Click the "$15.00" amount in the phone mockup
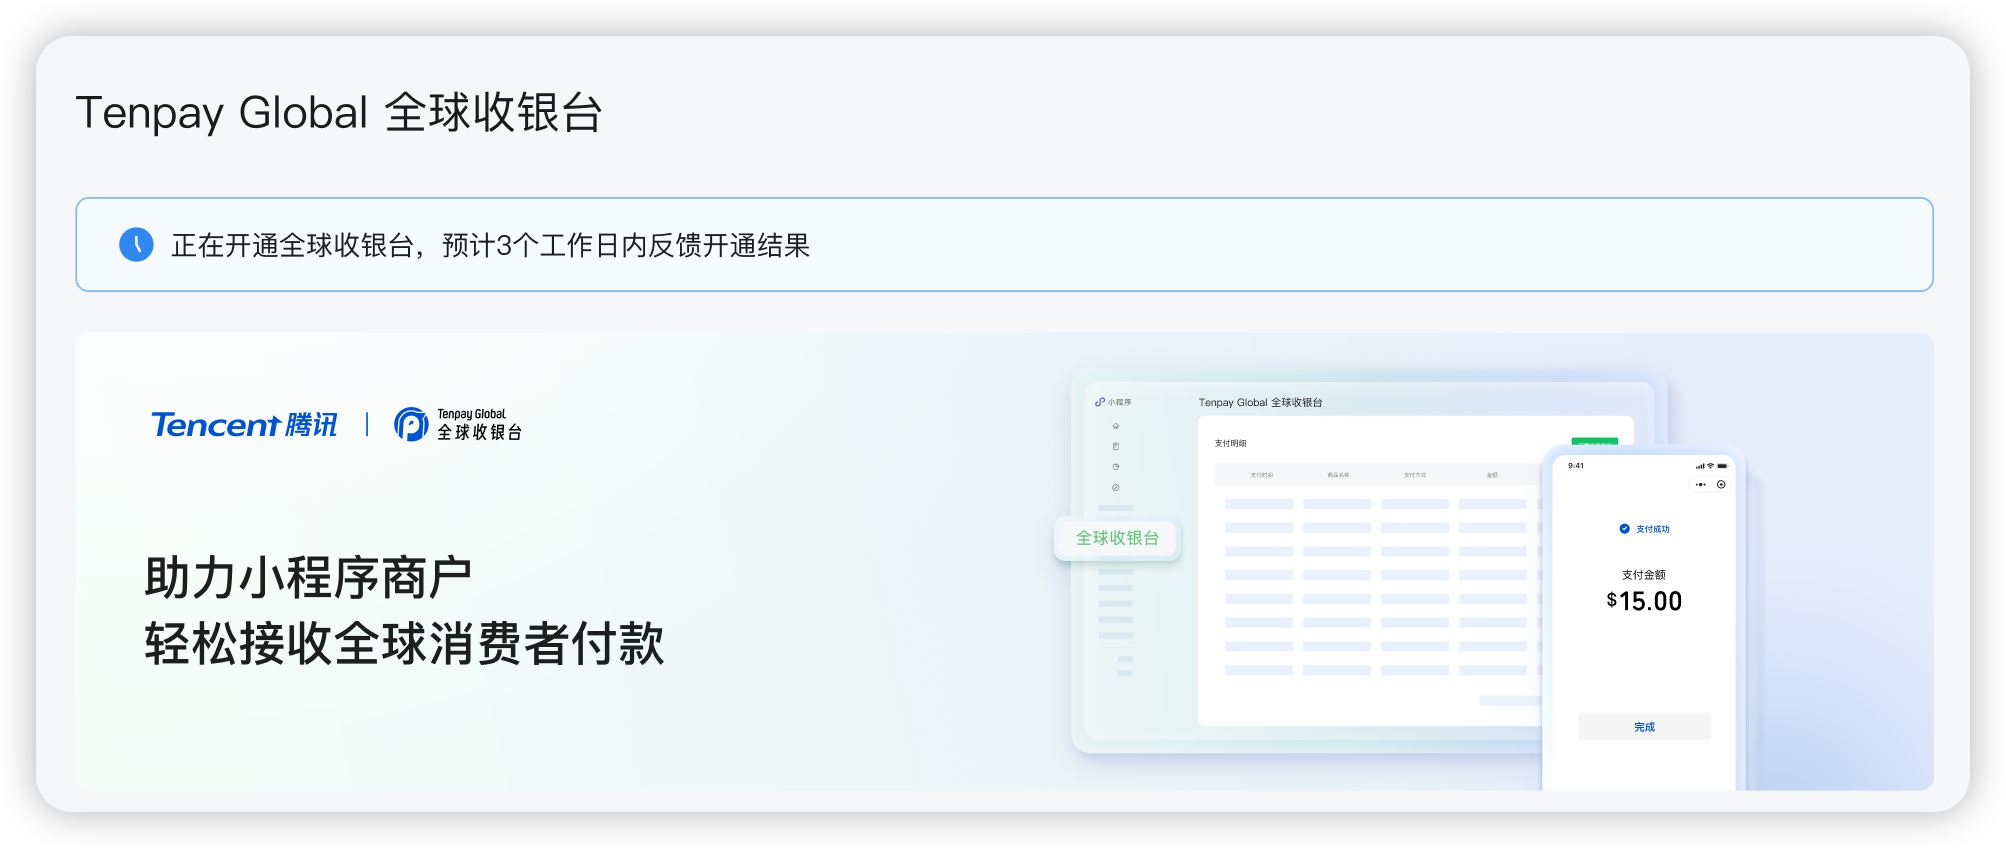This screenshot has width=2006, height=848. pyautogui.click(x=1644, y=601)
